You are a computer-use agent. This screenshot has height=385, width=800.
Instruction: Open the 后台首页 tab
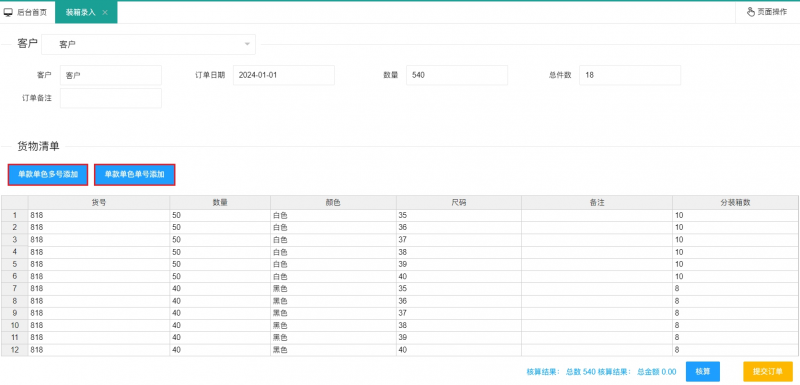coord(28,12)
